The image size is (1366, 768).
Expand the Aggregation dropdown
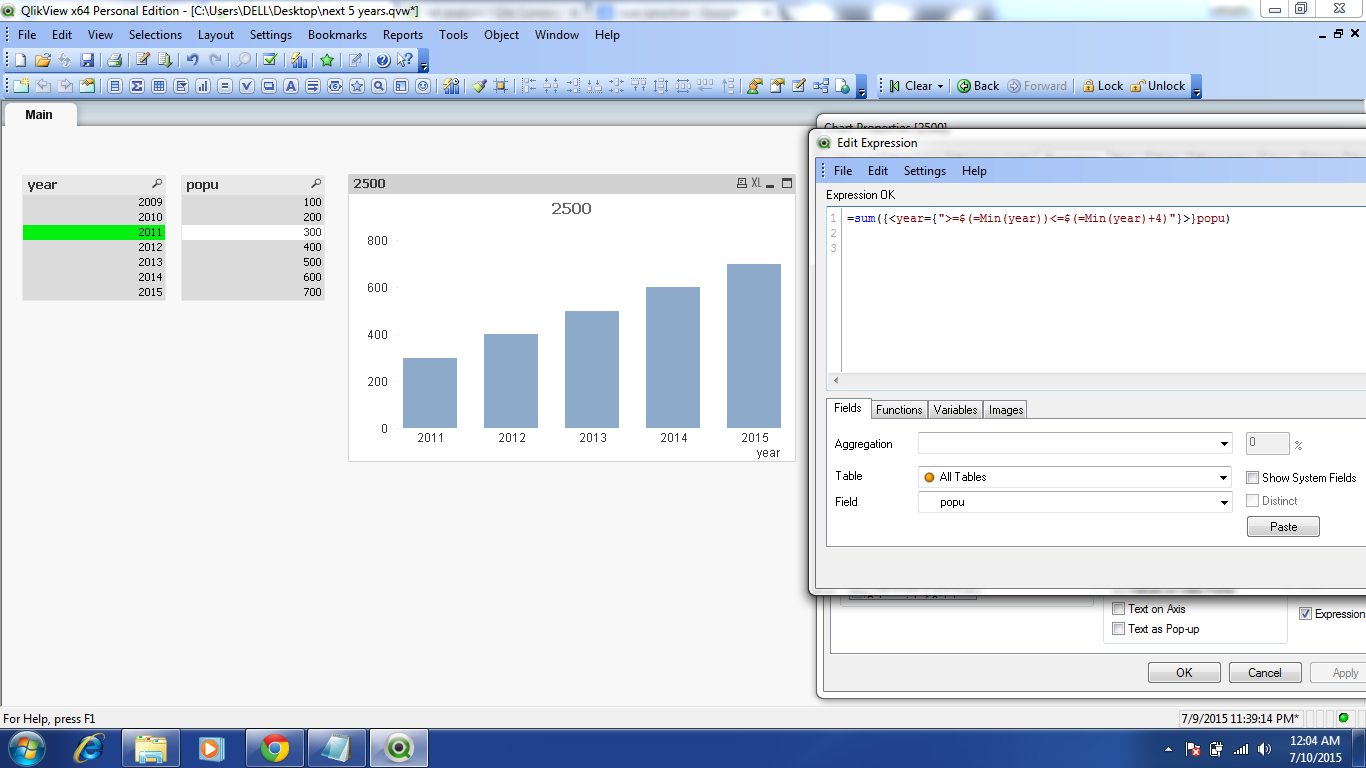[1224, 444]
